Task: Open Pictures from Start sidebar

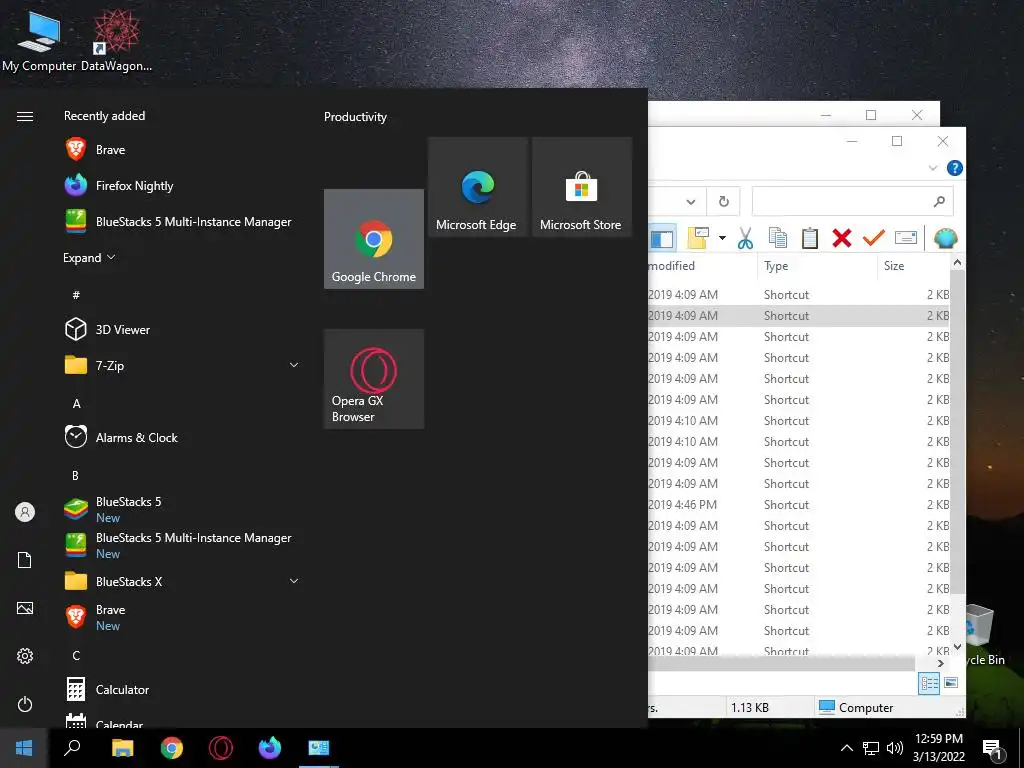Action: coord(25,608)
